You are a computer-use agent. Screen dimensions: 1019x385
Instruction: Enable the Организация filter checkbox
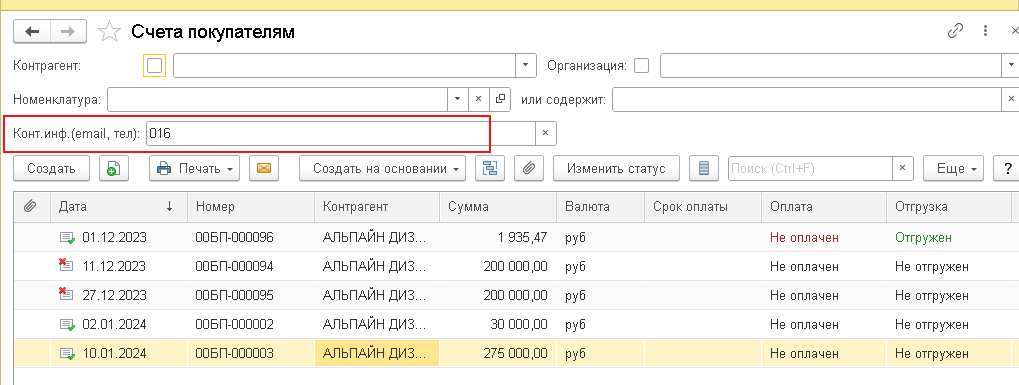641,66
